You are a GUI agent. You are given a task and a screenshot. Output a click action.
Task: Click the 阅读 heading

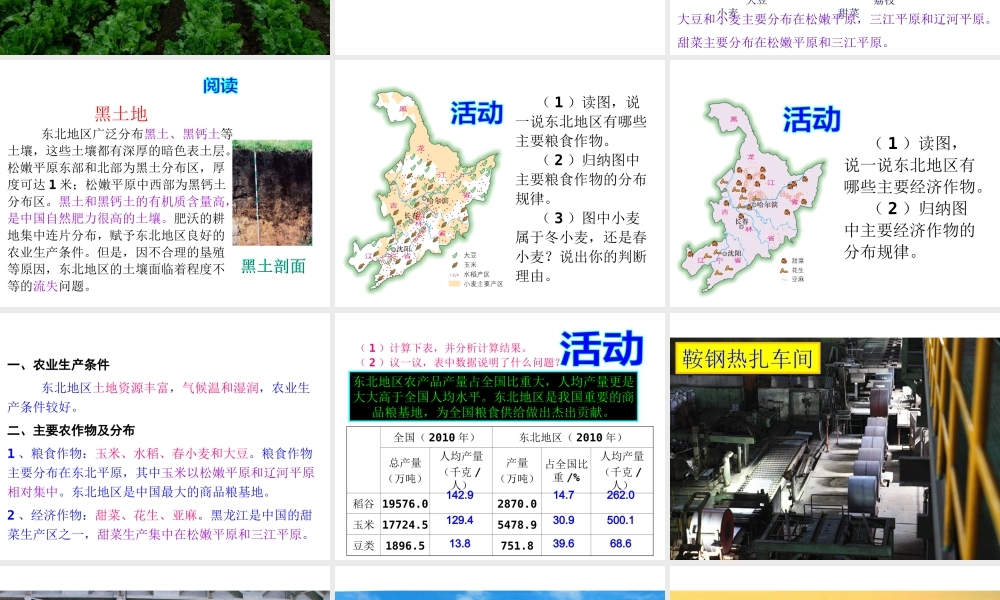(221, 85)
